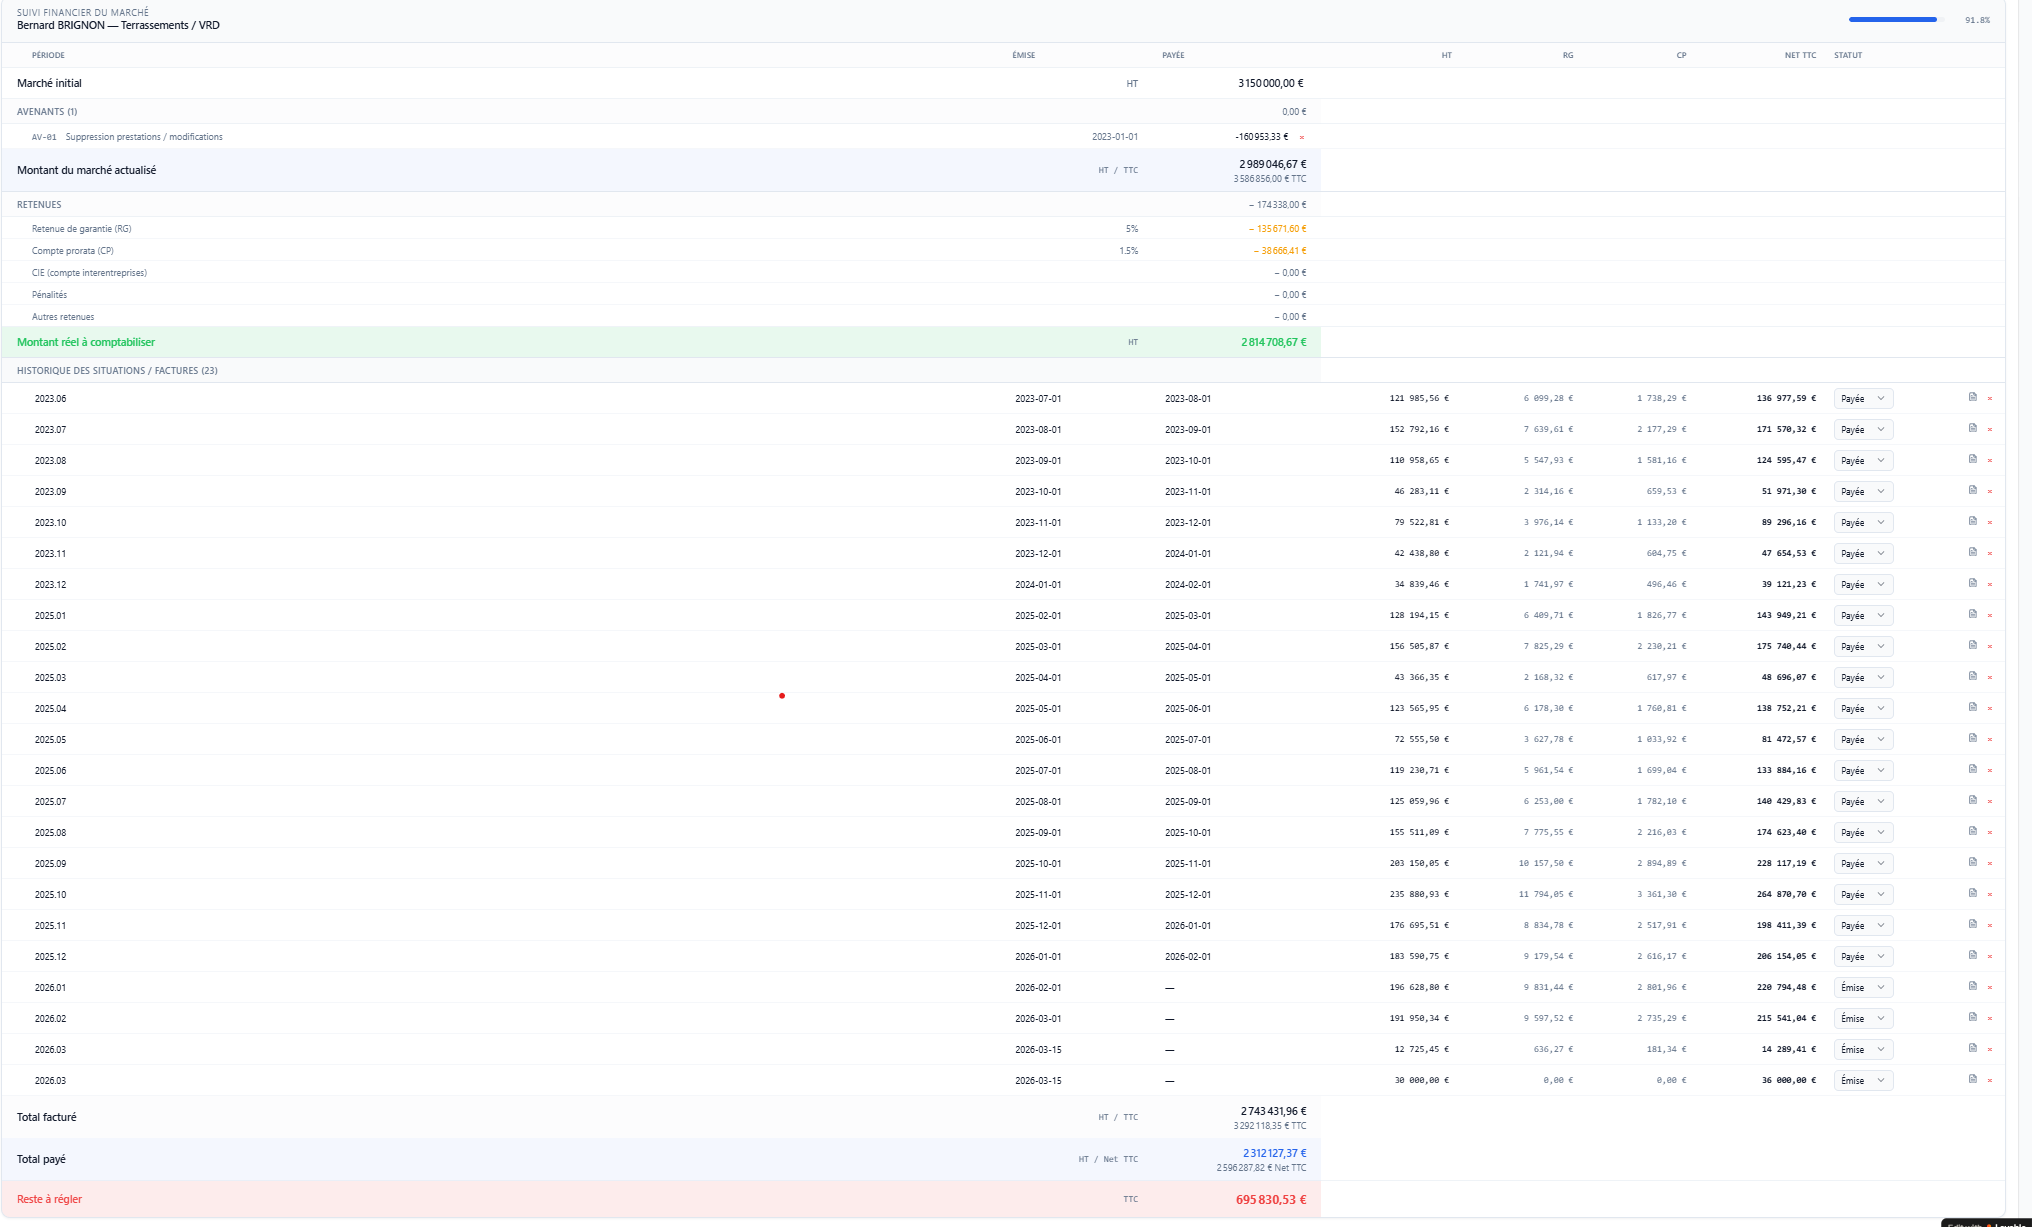Change the Émise status of 2026.02
2032x1227 pixels.
tap(1863, 1018)
